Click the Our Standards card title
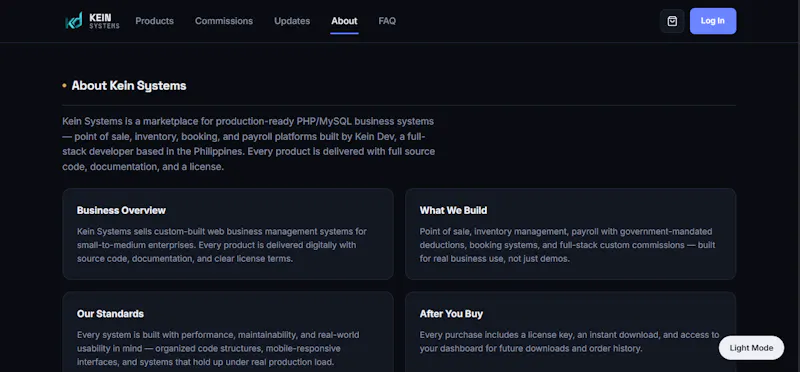Image resolution: width=800 pixels, height=372 pixels. pos(110,314)
